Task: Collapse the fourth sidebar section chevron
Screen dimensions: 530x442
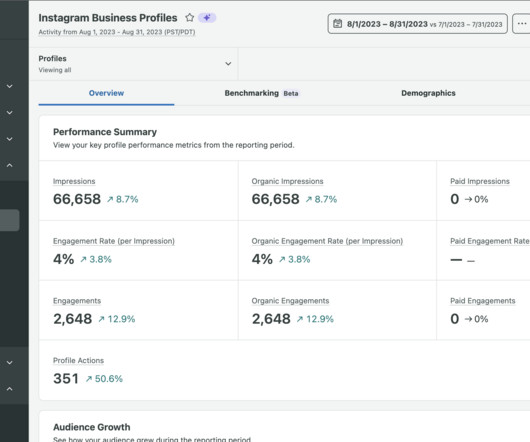Action: coord(9,165)
